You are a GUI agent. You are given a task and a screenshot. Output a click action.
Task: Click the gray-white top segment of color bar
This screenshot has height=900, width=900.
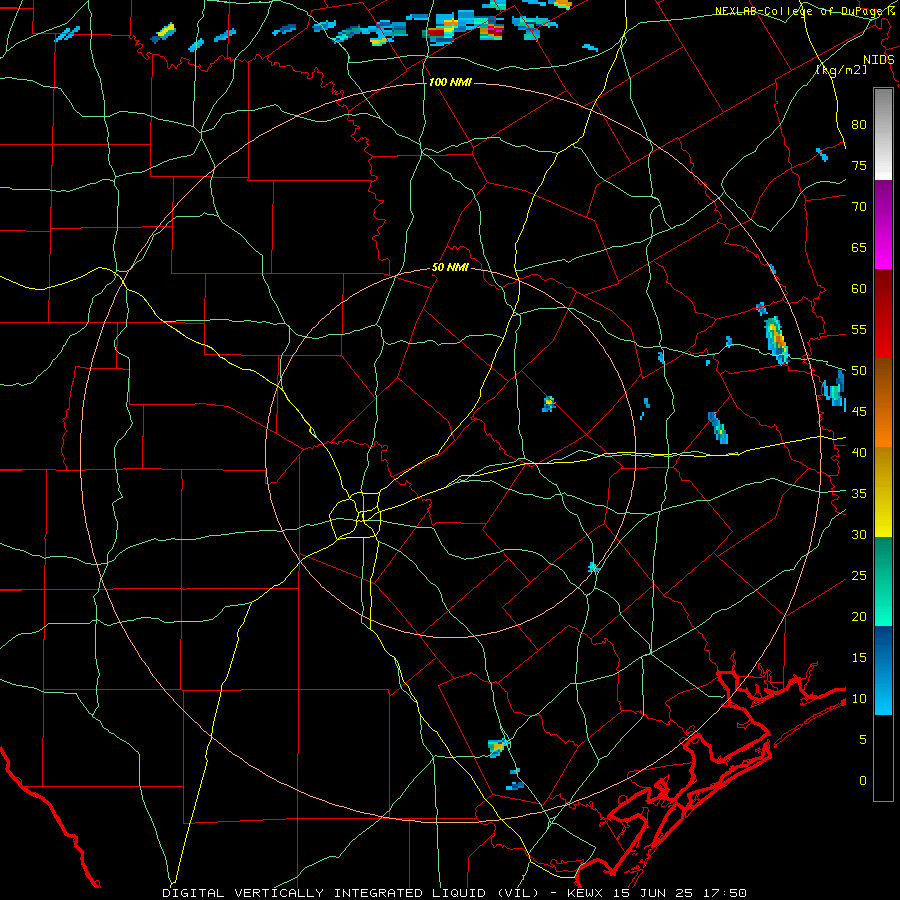[883, 134]
